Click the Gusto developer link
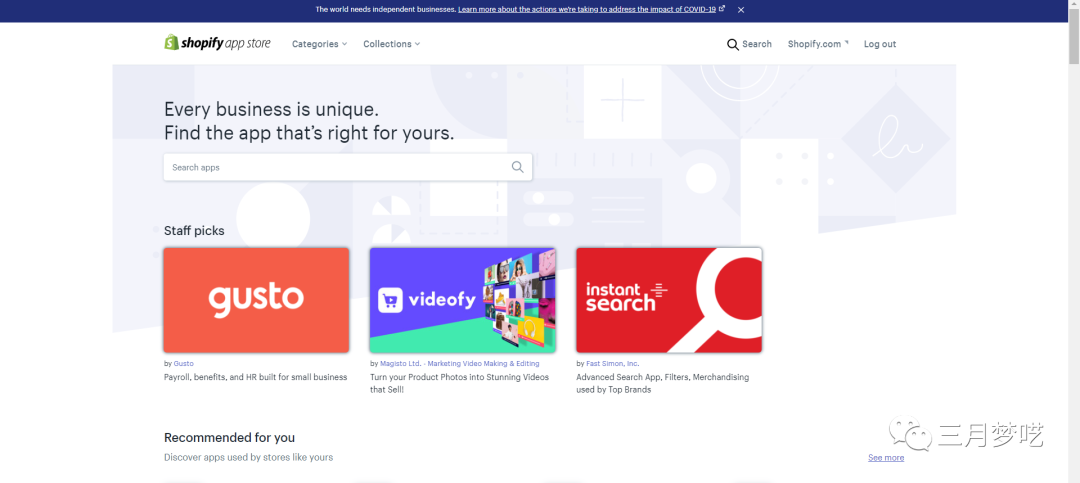1080x483 pixels. point(183,363)
